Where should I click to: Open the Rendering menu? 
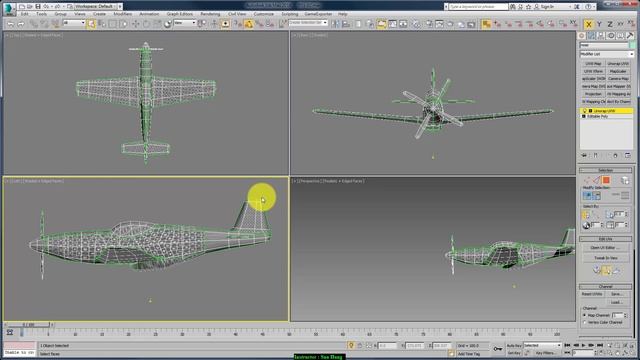pyautogui.click(x=210, y=14)
